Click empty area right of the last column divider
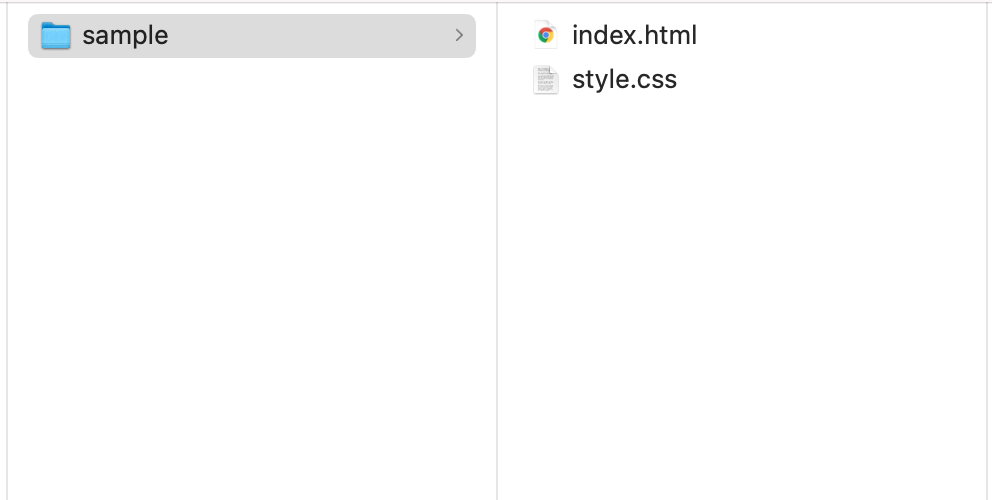 (x=989, y=250)
